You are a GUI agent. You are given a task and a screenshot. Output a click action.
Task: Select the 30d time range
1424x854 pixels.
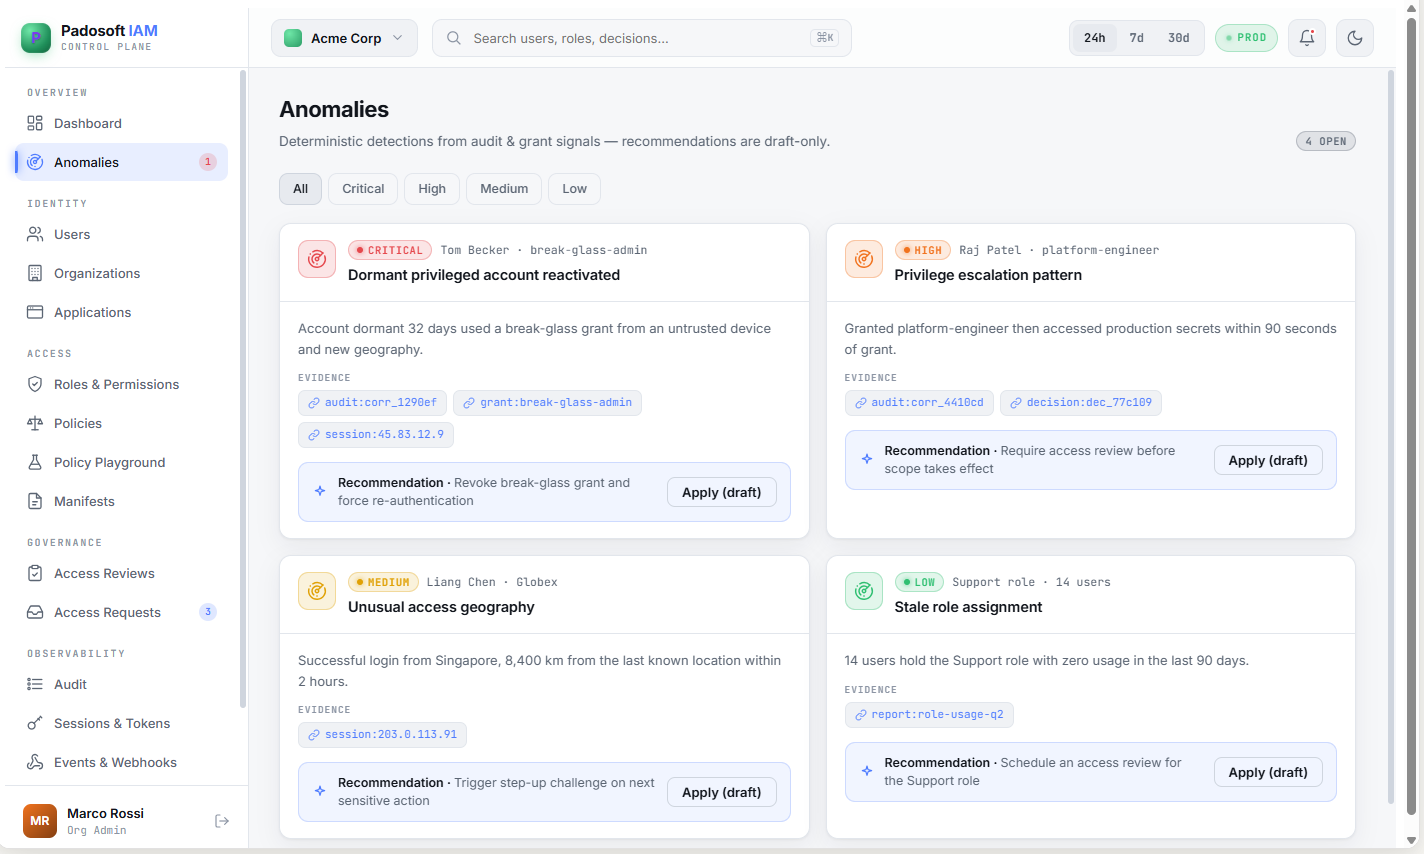click(1179, 38)
